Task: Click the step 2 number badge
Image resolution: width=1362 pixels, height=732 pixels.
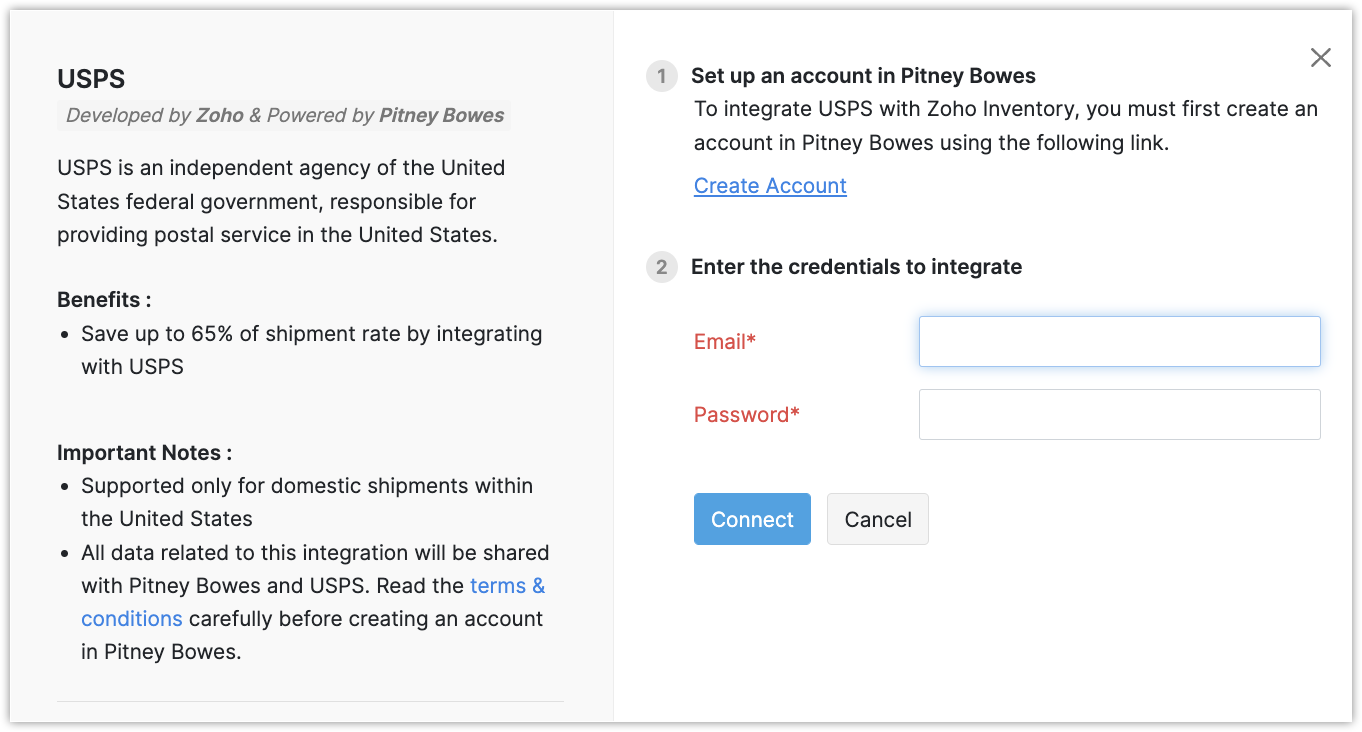Action: [x=662, y=267]
